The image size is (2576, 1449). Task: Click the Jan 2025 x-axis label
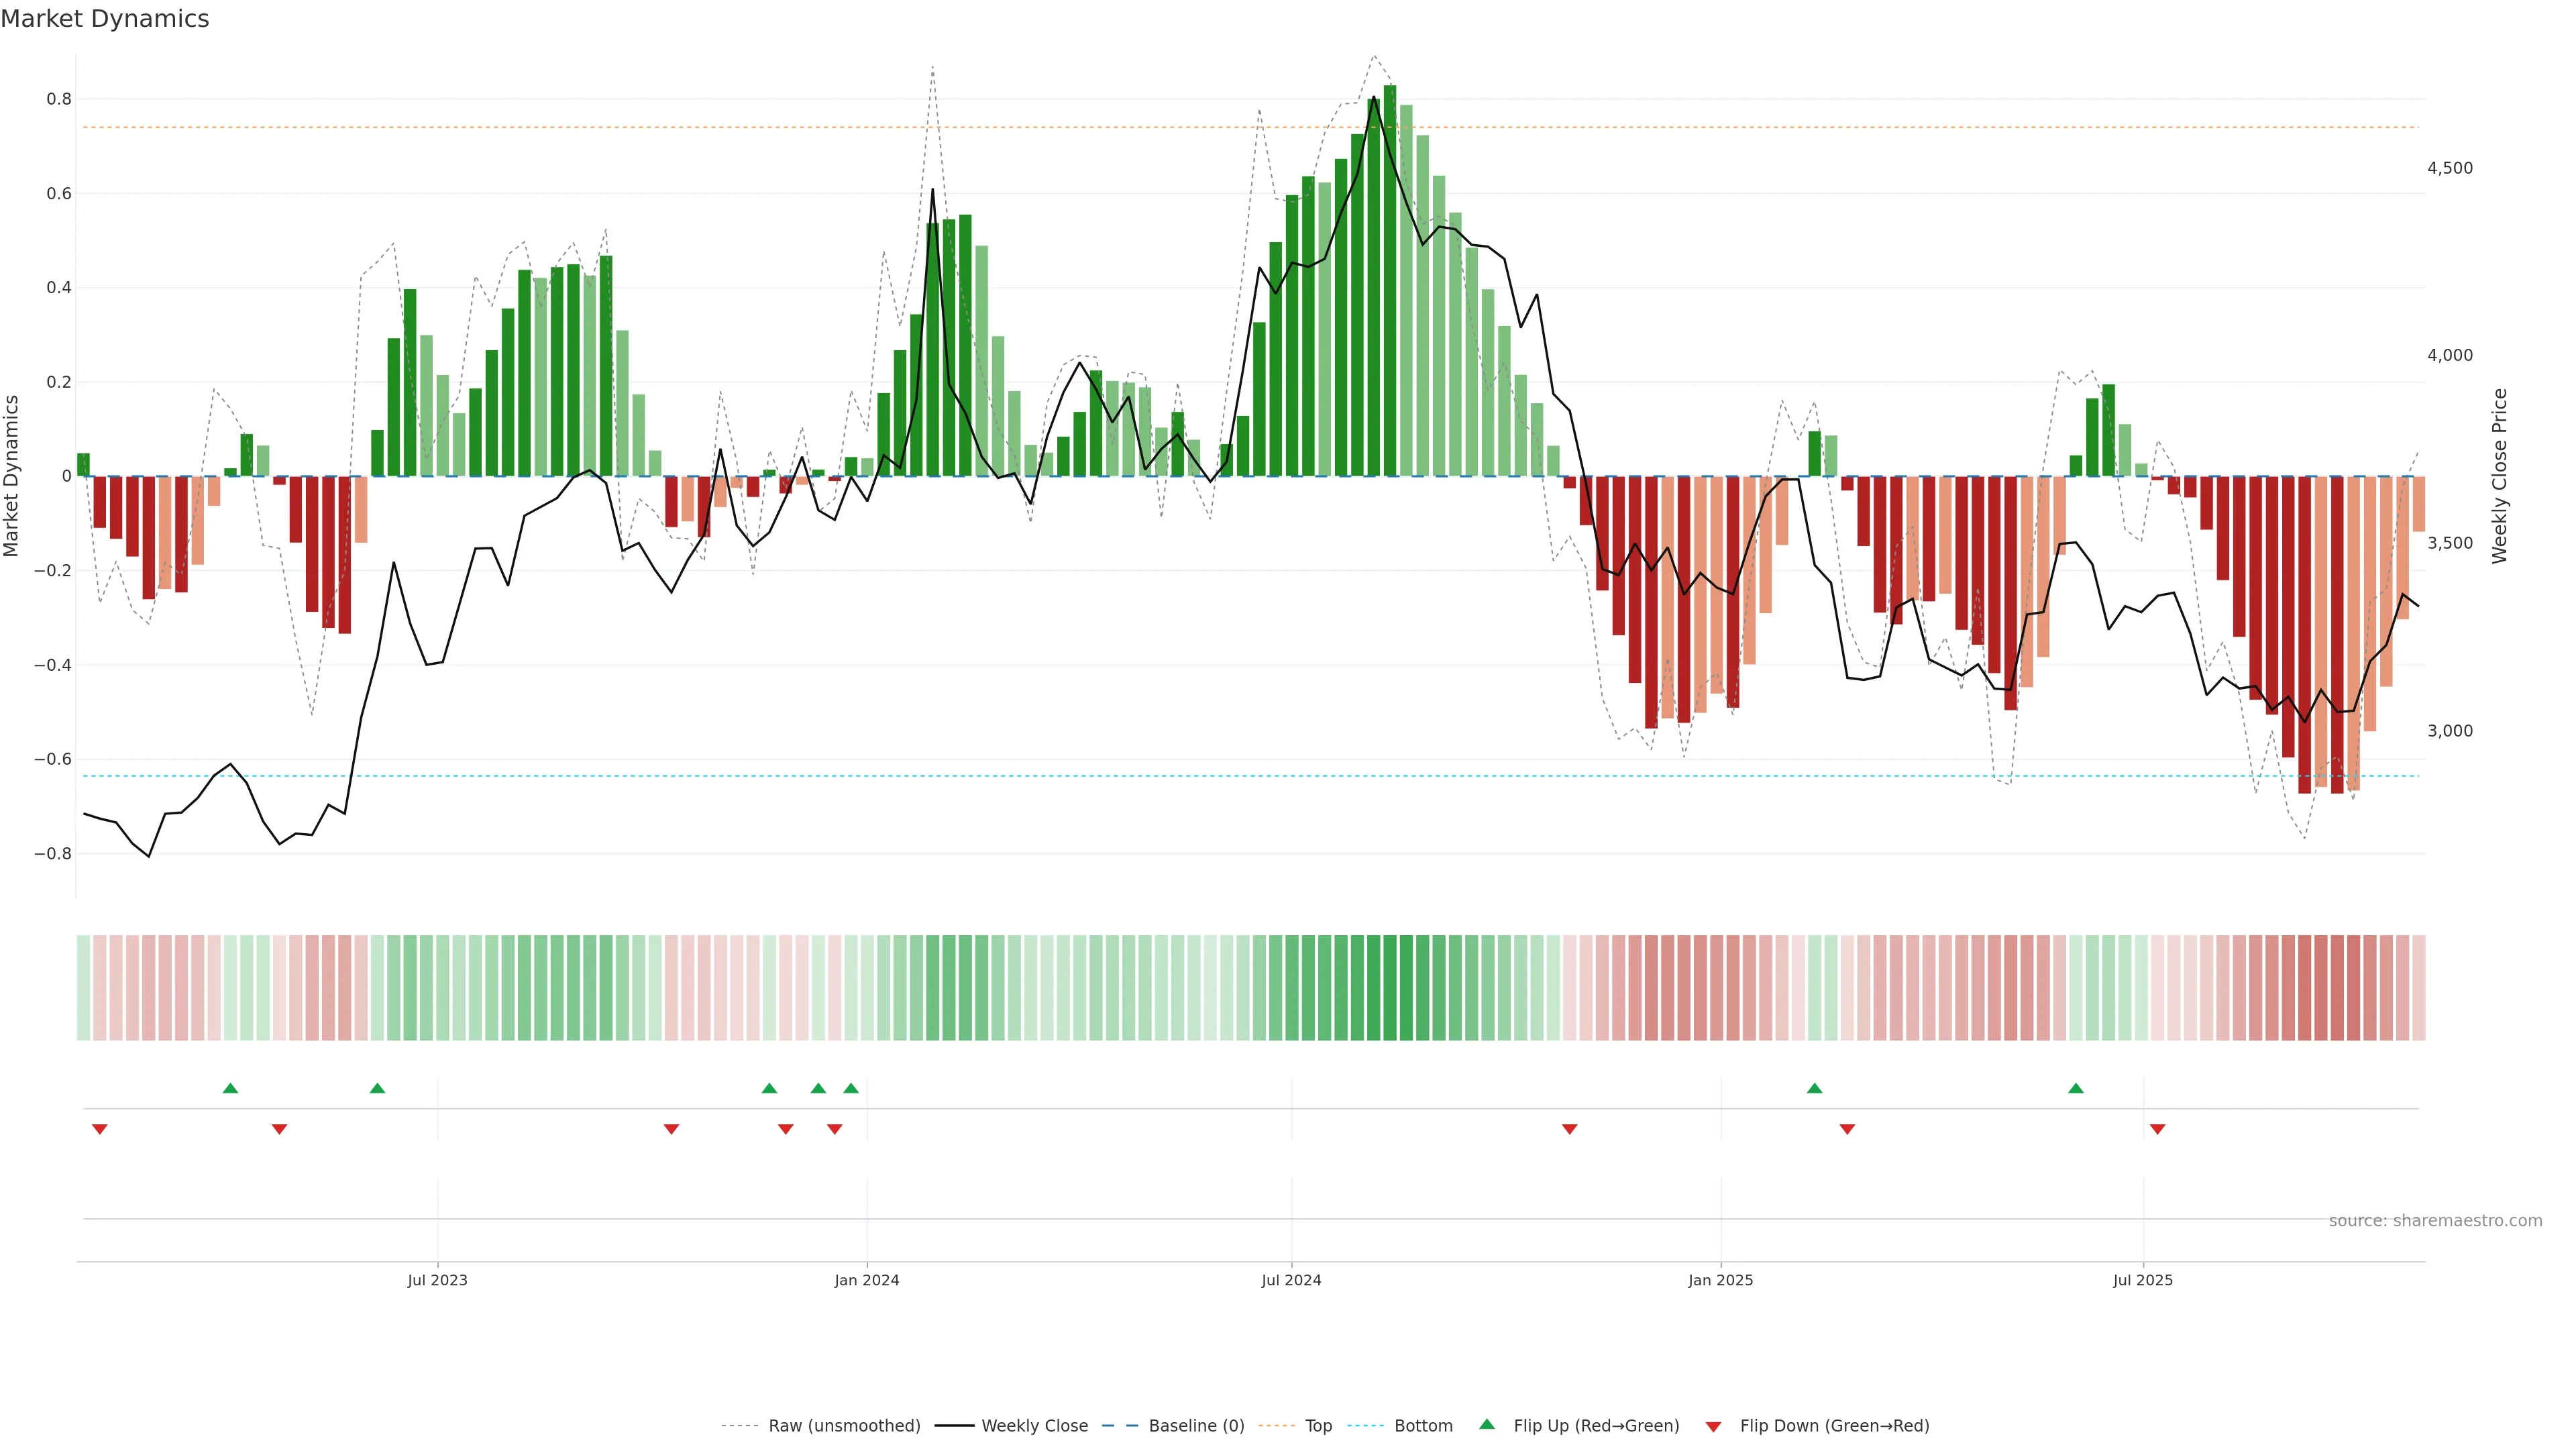1720,1280
